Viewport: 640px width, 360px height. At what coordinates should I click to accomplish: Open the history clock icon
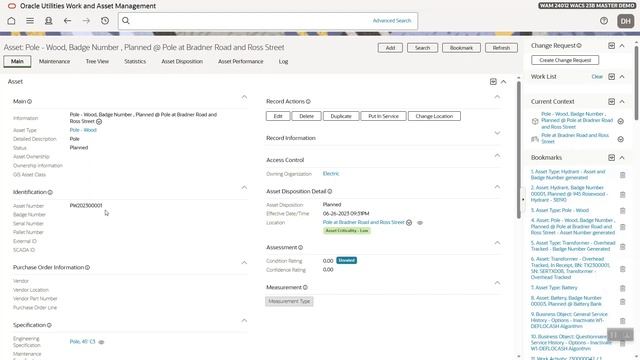[105, 20]
